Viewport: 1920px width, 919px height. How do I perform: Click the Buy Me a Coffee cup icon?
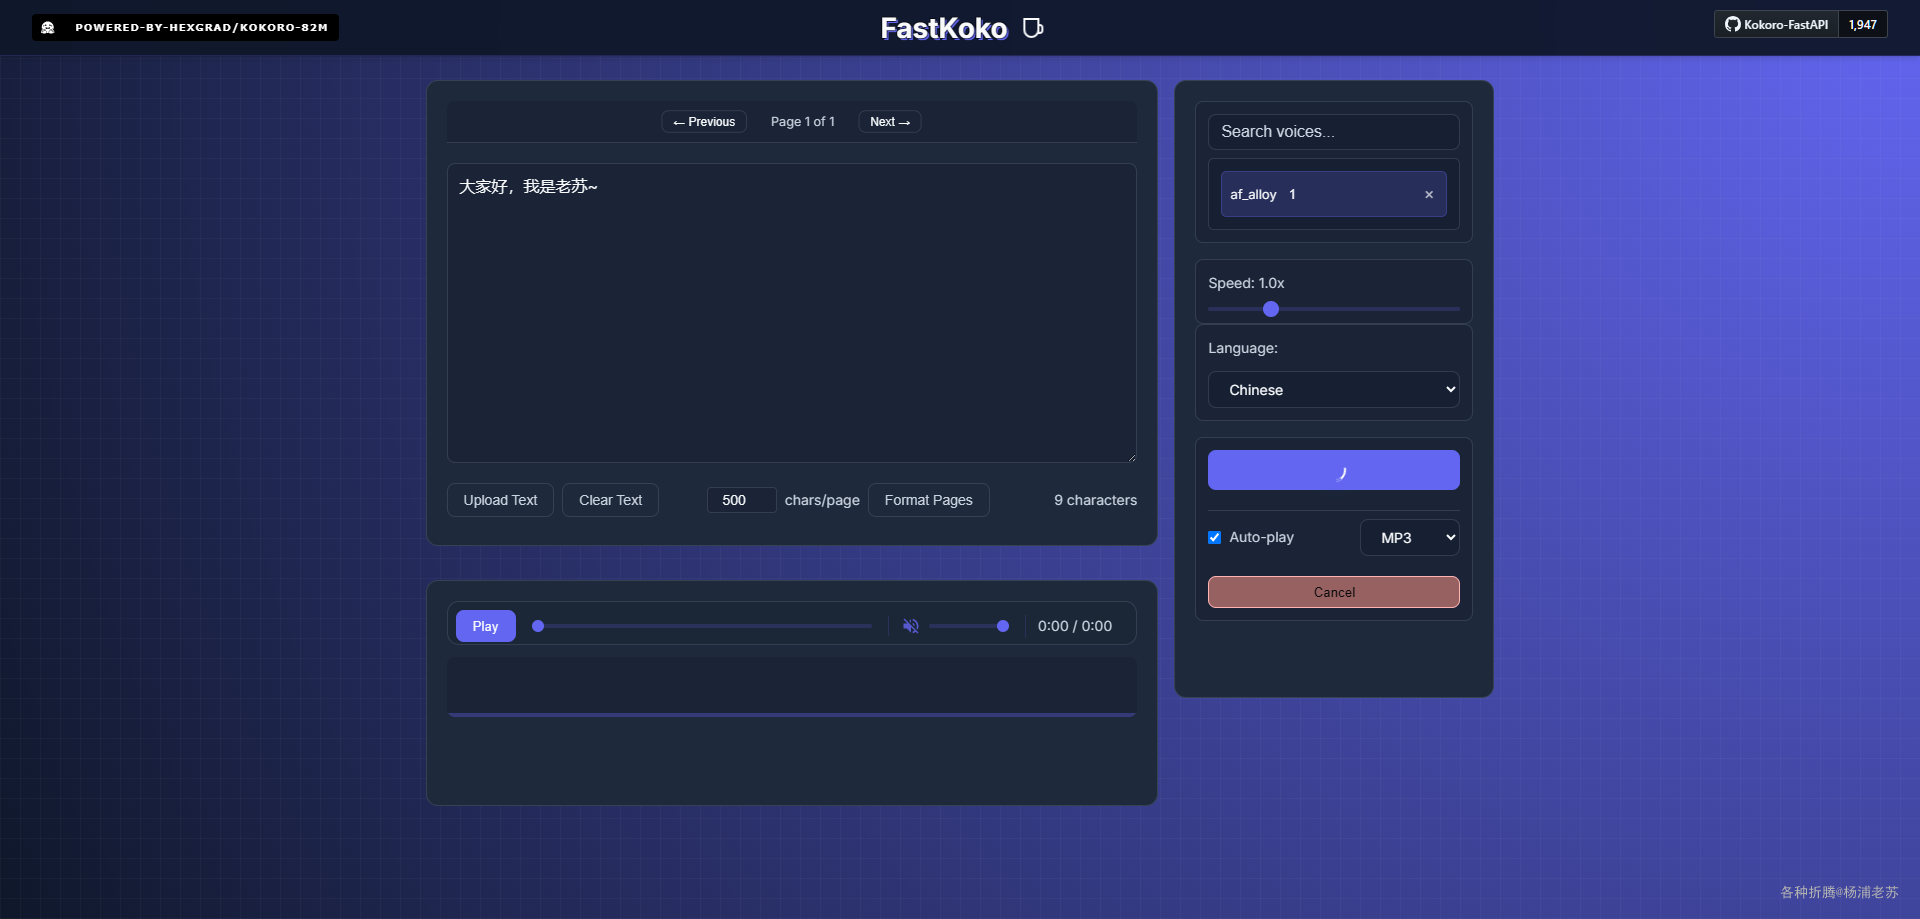tap(1033, 28)
